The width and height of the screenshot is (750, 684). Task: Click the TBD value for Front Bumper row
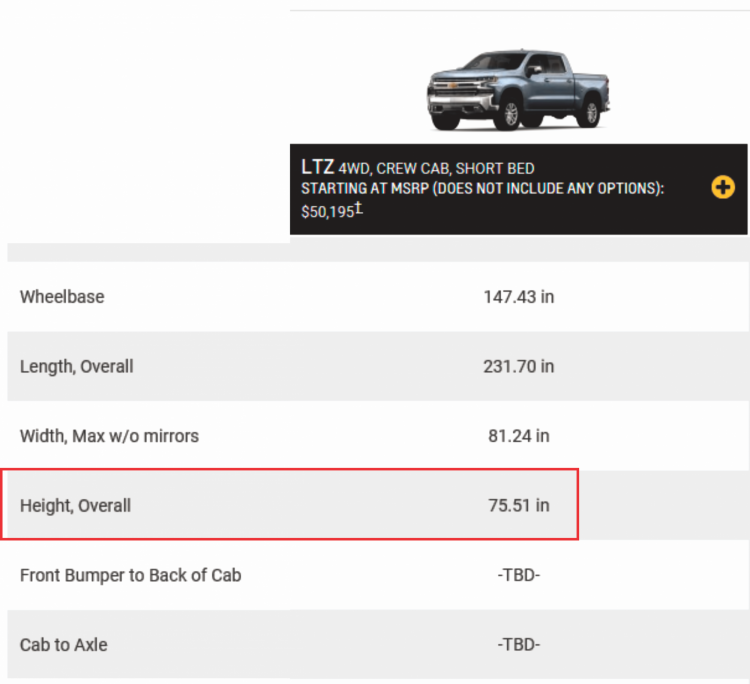pos(518,575)
